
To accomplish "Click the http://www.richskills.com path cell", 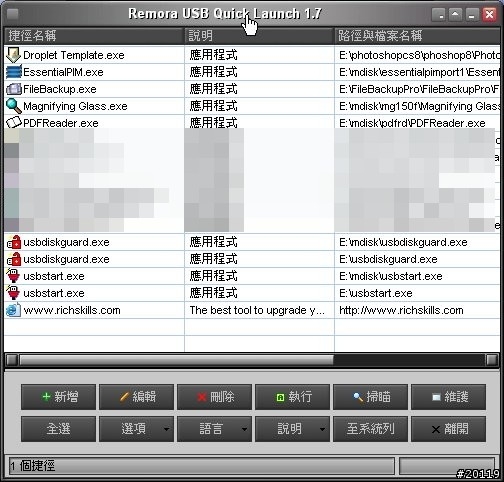I will (x=401, y=310).
